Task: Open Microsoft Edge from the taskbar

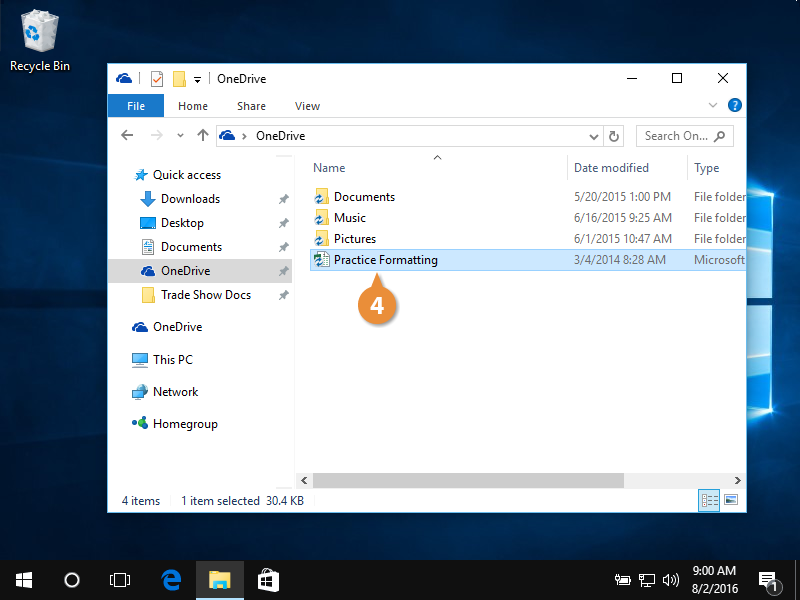Action: point(172,579)
